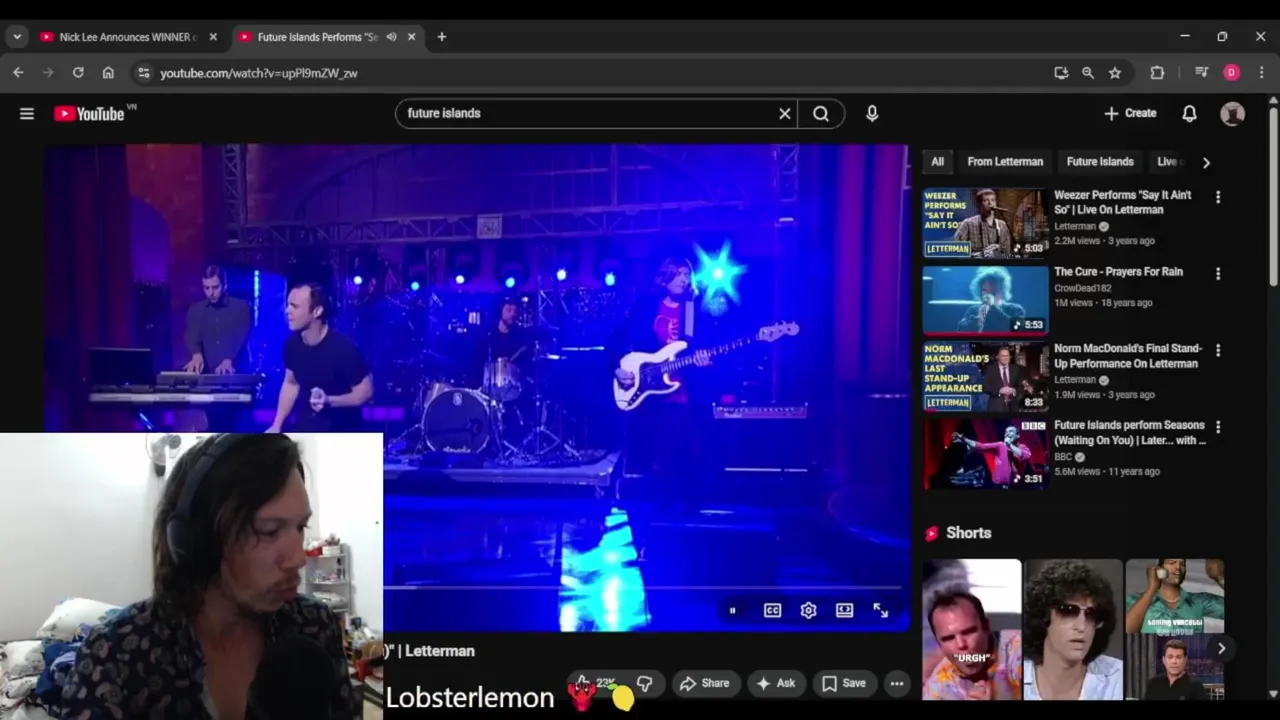Image resolution: width=1280 pixels, height=720 pixels.
Task: Select the Future Islands chip
Action: point(1100,162)
